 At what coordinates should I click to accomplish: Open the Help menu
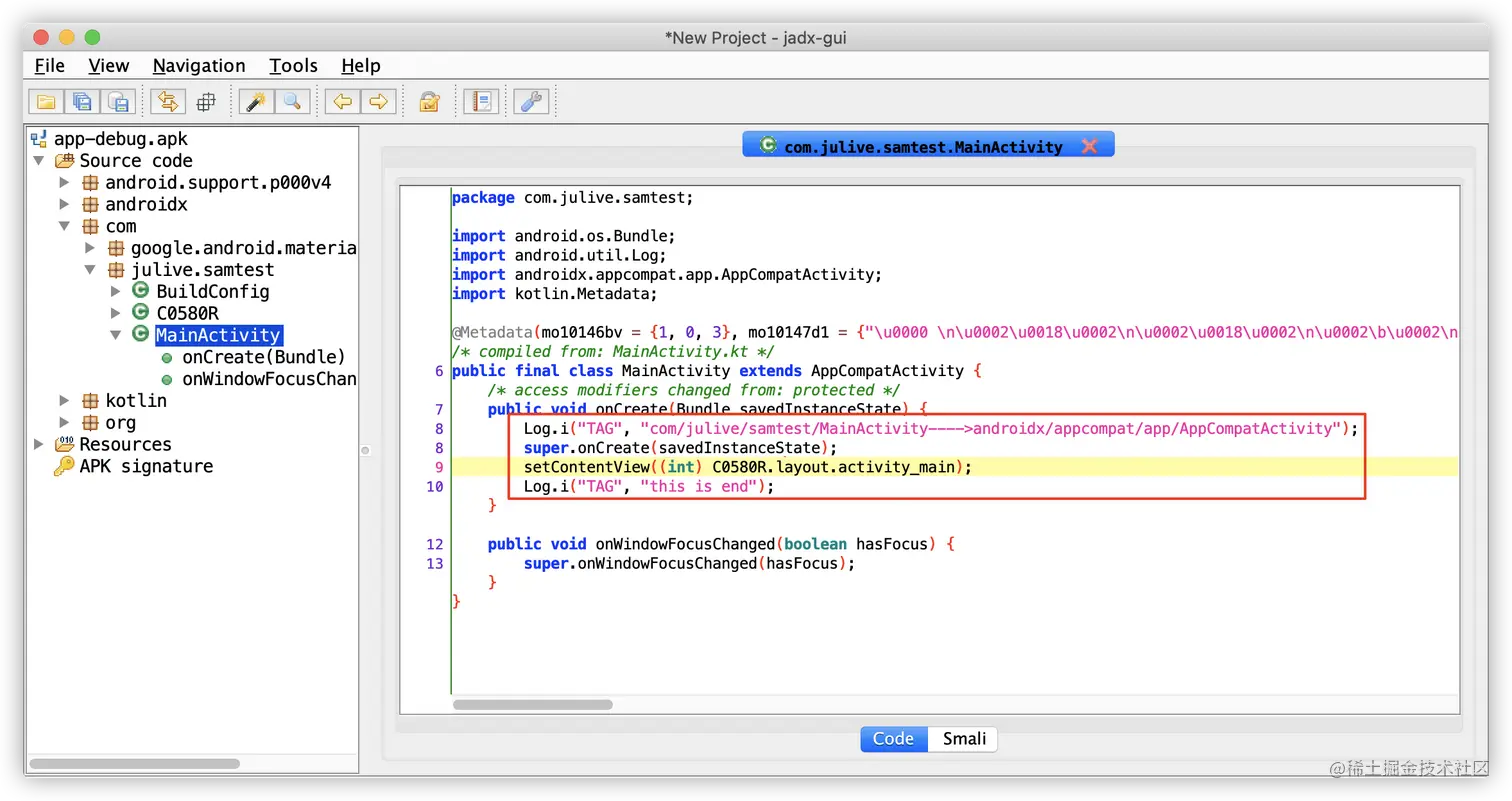360,66
